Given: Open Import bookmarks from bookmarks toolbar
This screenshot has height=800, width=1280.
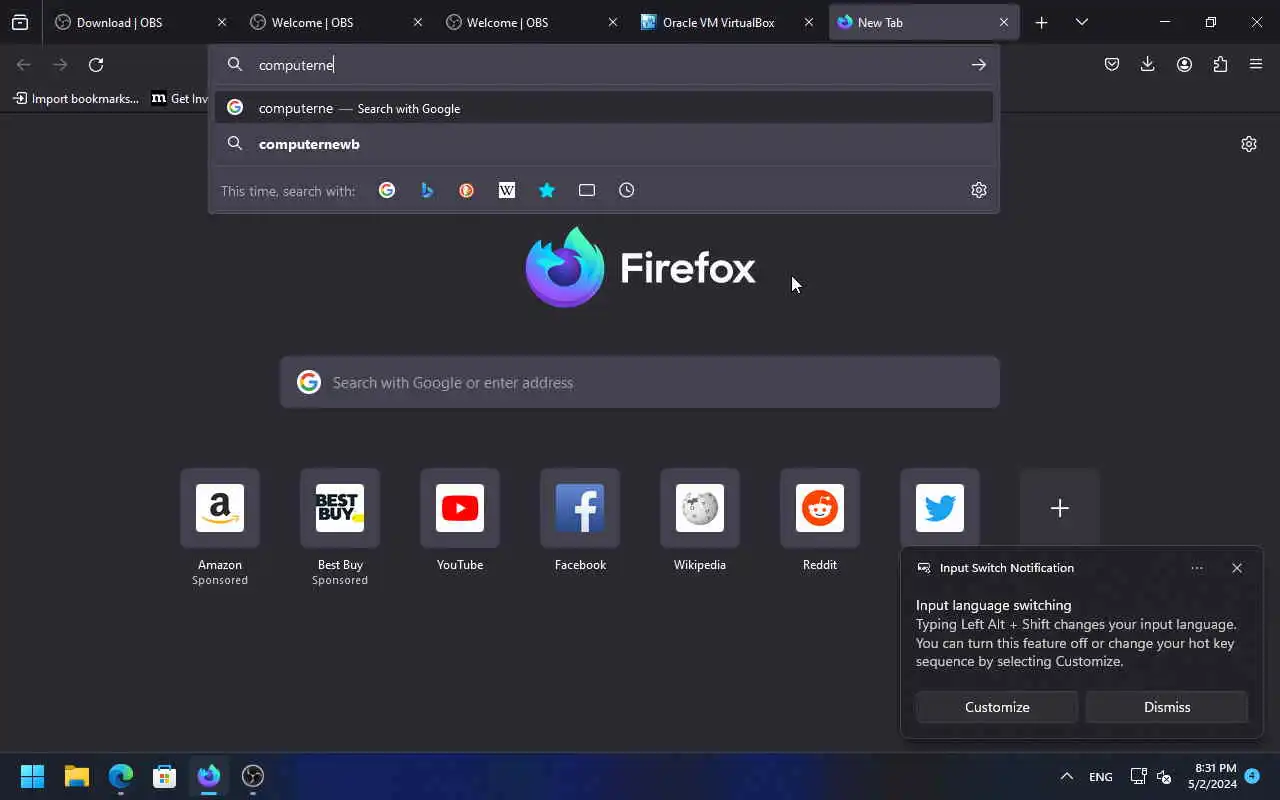Looking at the screenshot, I should pos(76,98).
